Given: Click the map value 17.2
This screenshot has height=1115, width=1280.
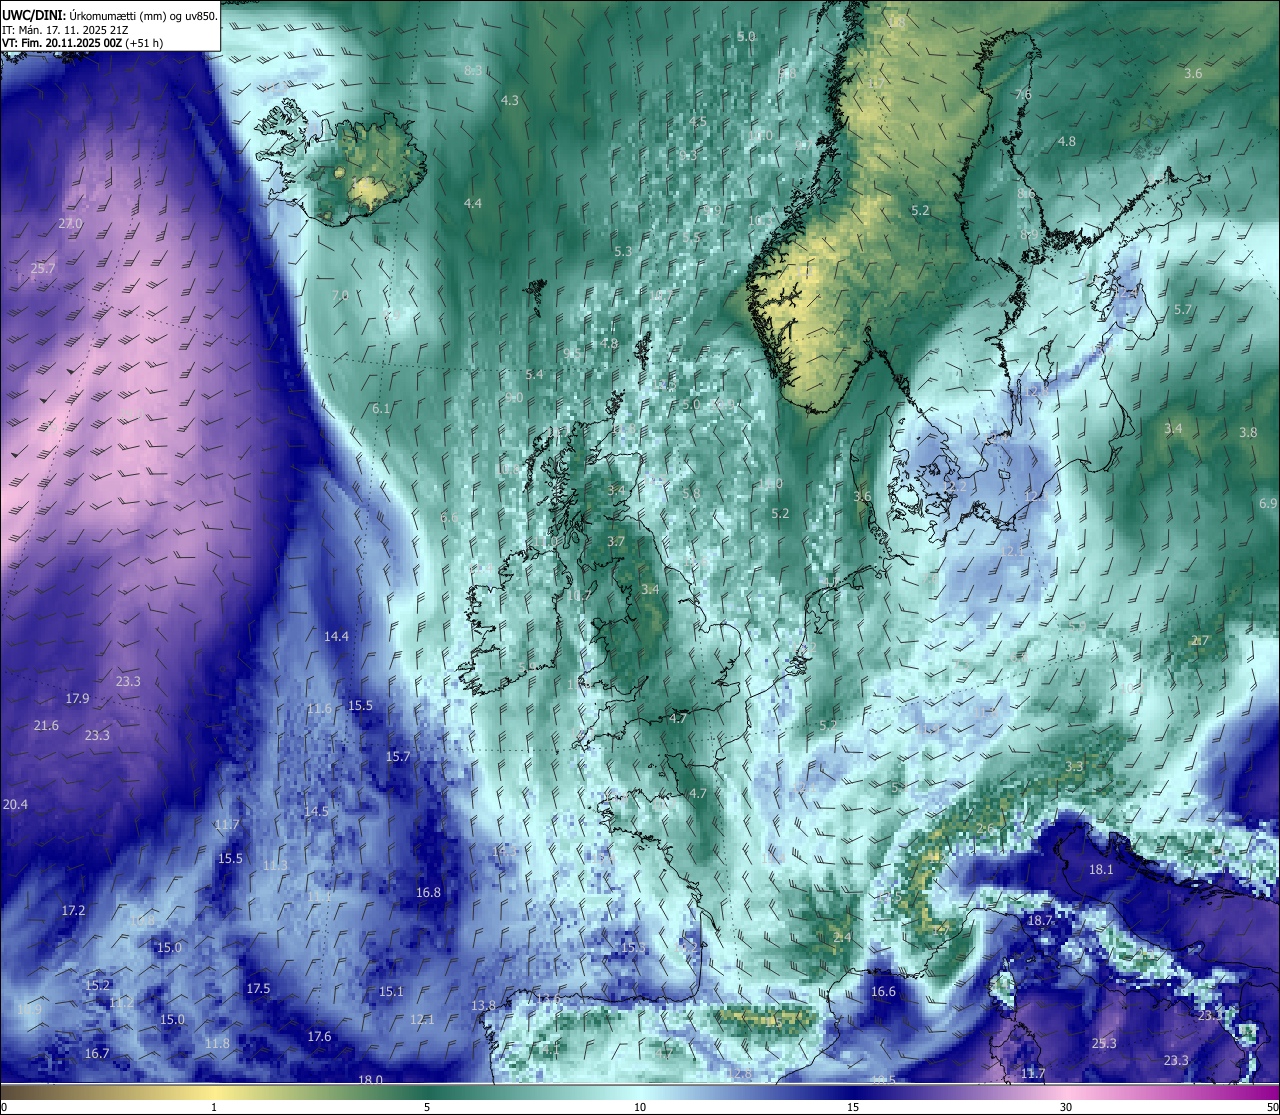Looking at the screenshot, I should click(73, 910).
